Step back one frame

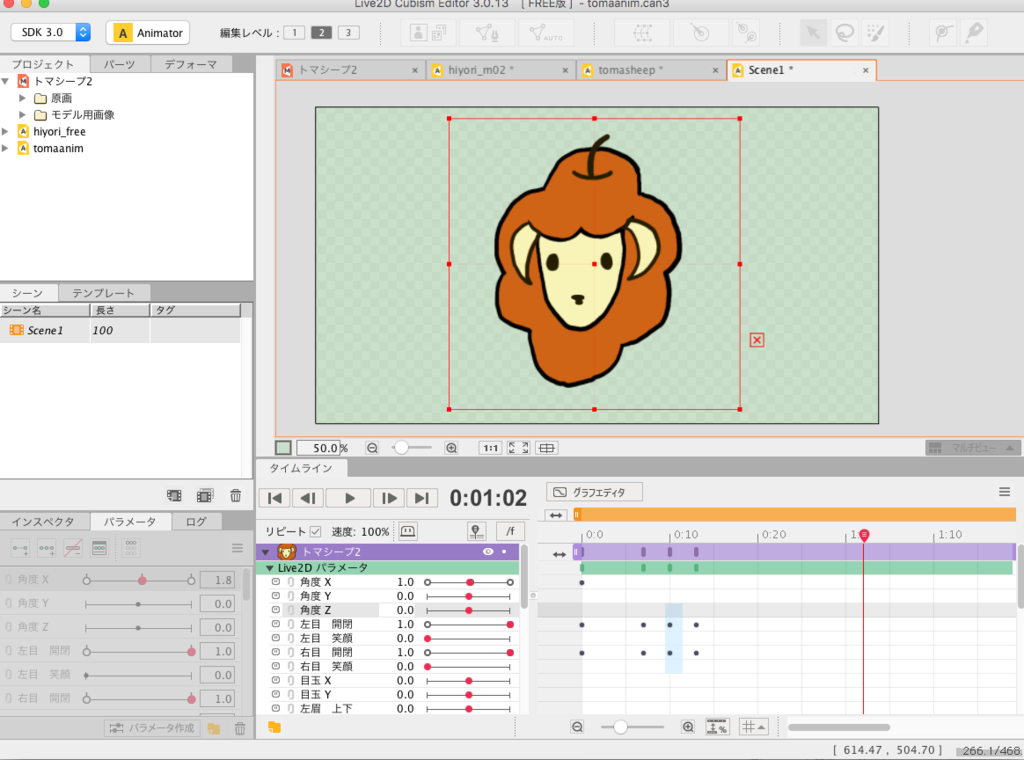(308, 498)
